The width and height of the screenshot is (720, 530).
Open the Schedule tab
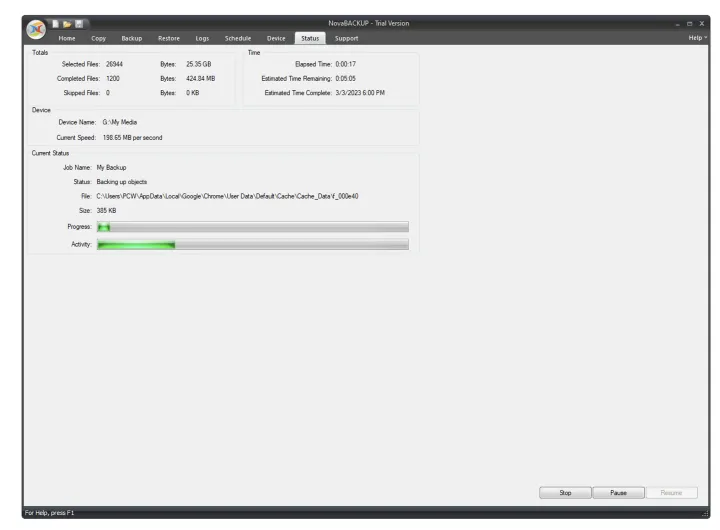tap(238, 38)
